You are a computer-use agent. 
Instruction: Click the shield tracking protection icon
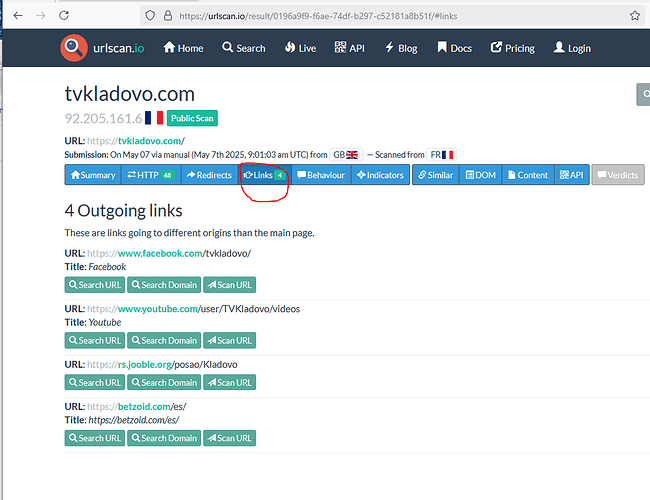[x=150, y=16]
